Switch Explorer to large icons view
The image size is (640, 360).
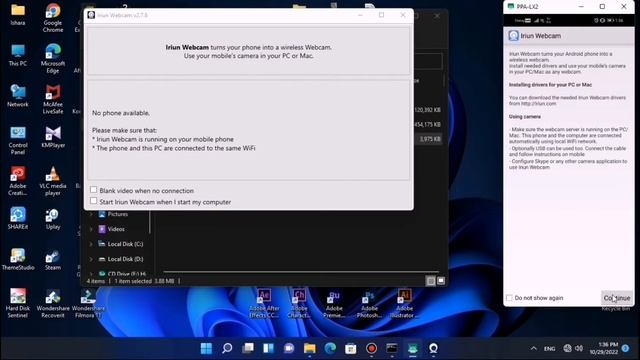(x=441, y=281)
